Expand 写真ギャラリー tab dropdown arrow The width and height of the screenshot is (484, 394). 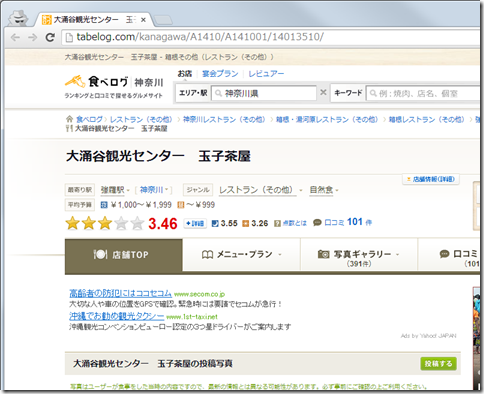click(x=397, y=255)
